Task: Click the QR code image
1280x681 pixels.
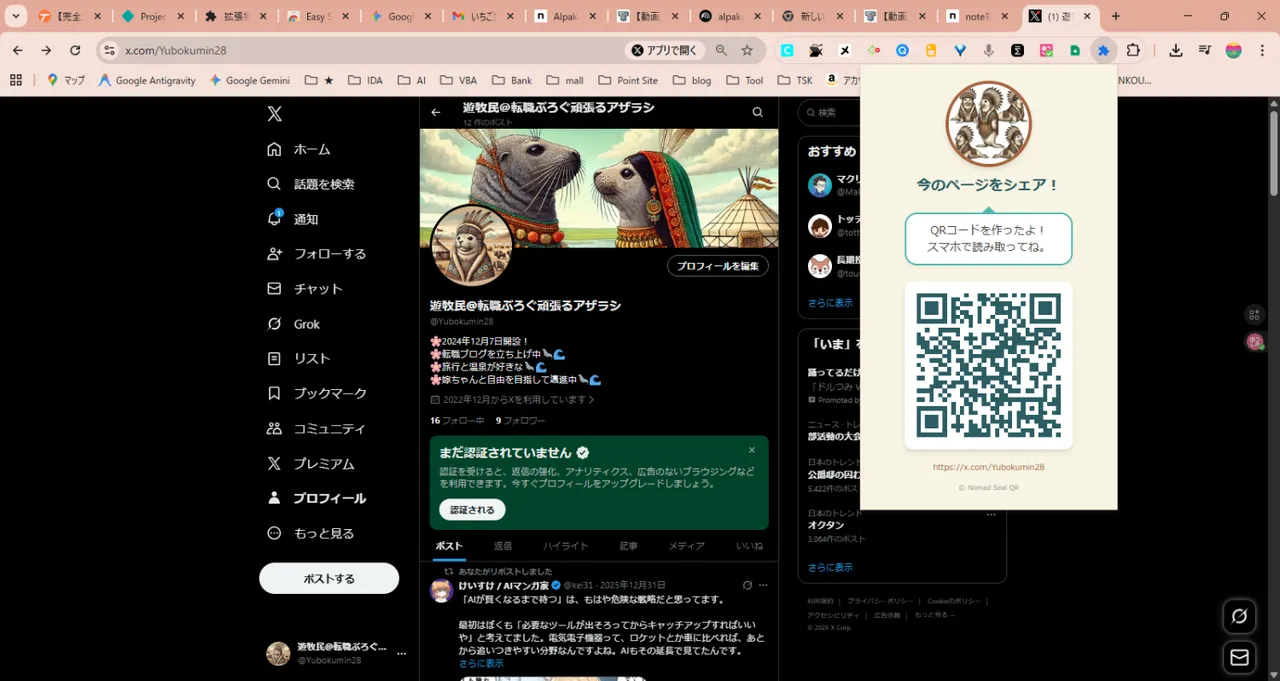Action: coord(988,365)
